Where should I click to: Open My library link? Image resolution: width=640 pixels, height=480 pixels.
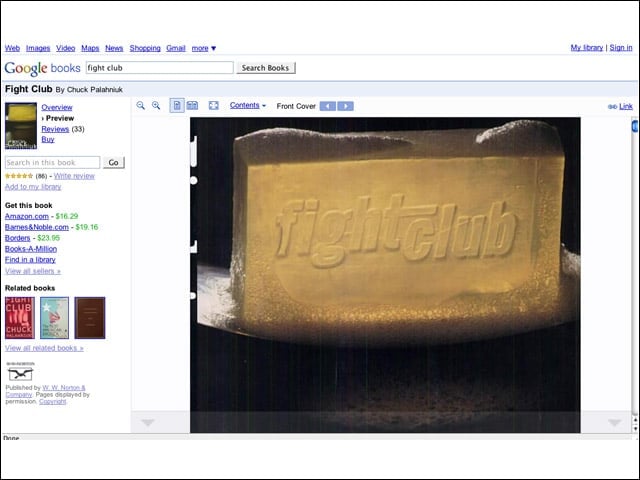click(587, 48)
